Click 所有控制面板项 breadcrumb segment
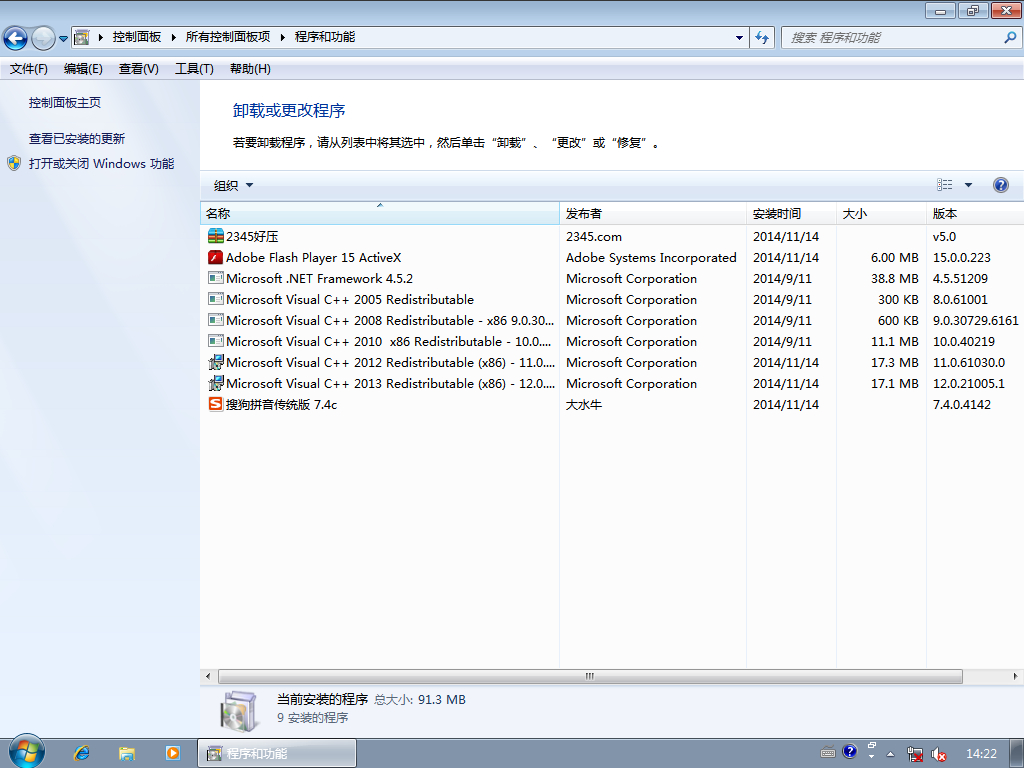The image size is (1024, 768). coord(228,37)
